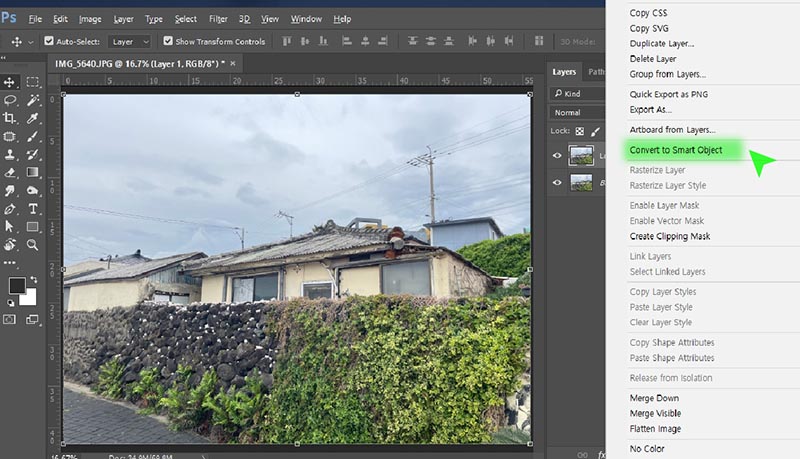800x459 pixels.
Task: Open the Normal blend mode dropdown
Action: [577, 112]
